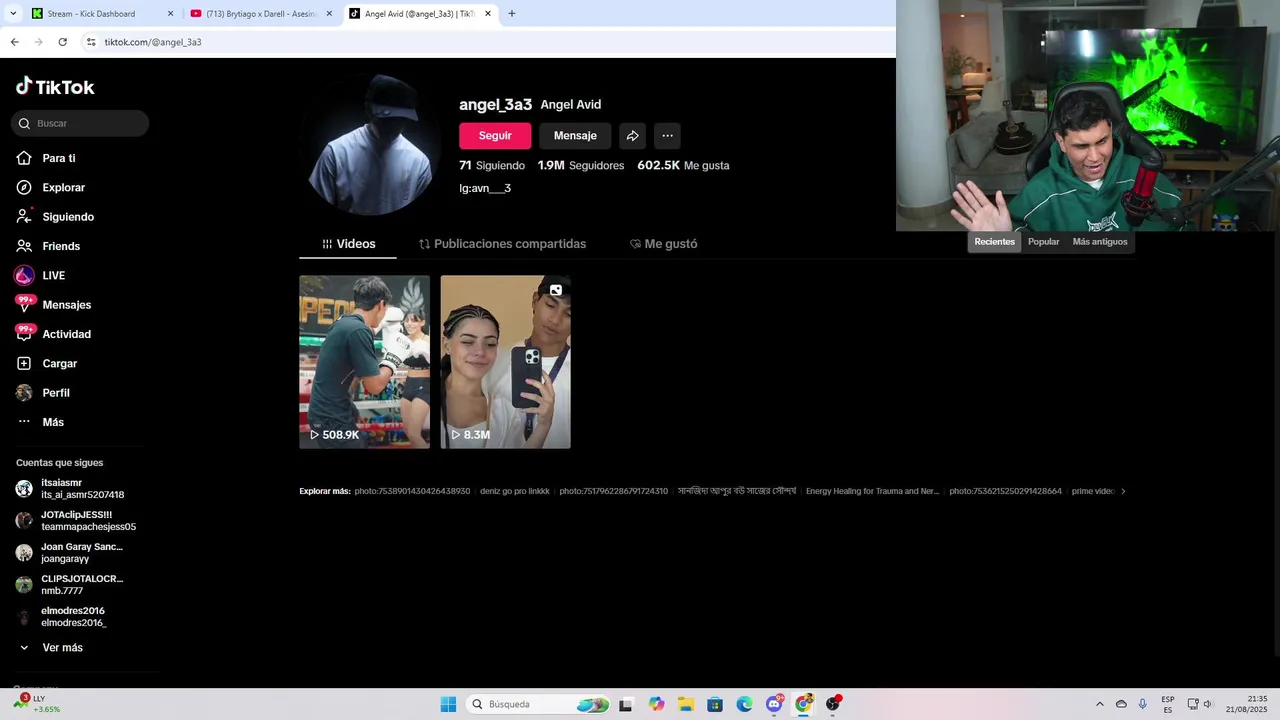Screen dimensions: 1280x720
Task: Open a new browser tab
Action: tap(512, 14)
